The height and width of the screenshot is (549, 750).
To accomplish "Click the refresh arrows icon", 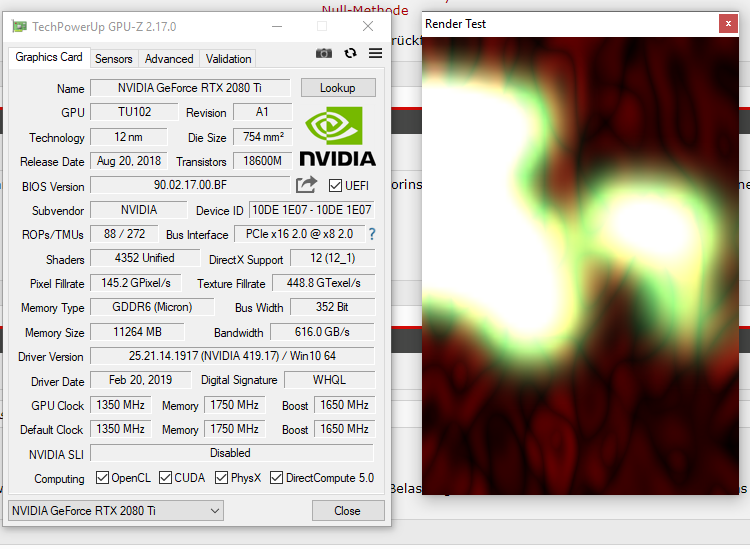I will (350, 53).
